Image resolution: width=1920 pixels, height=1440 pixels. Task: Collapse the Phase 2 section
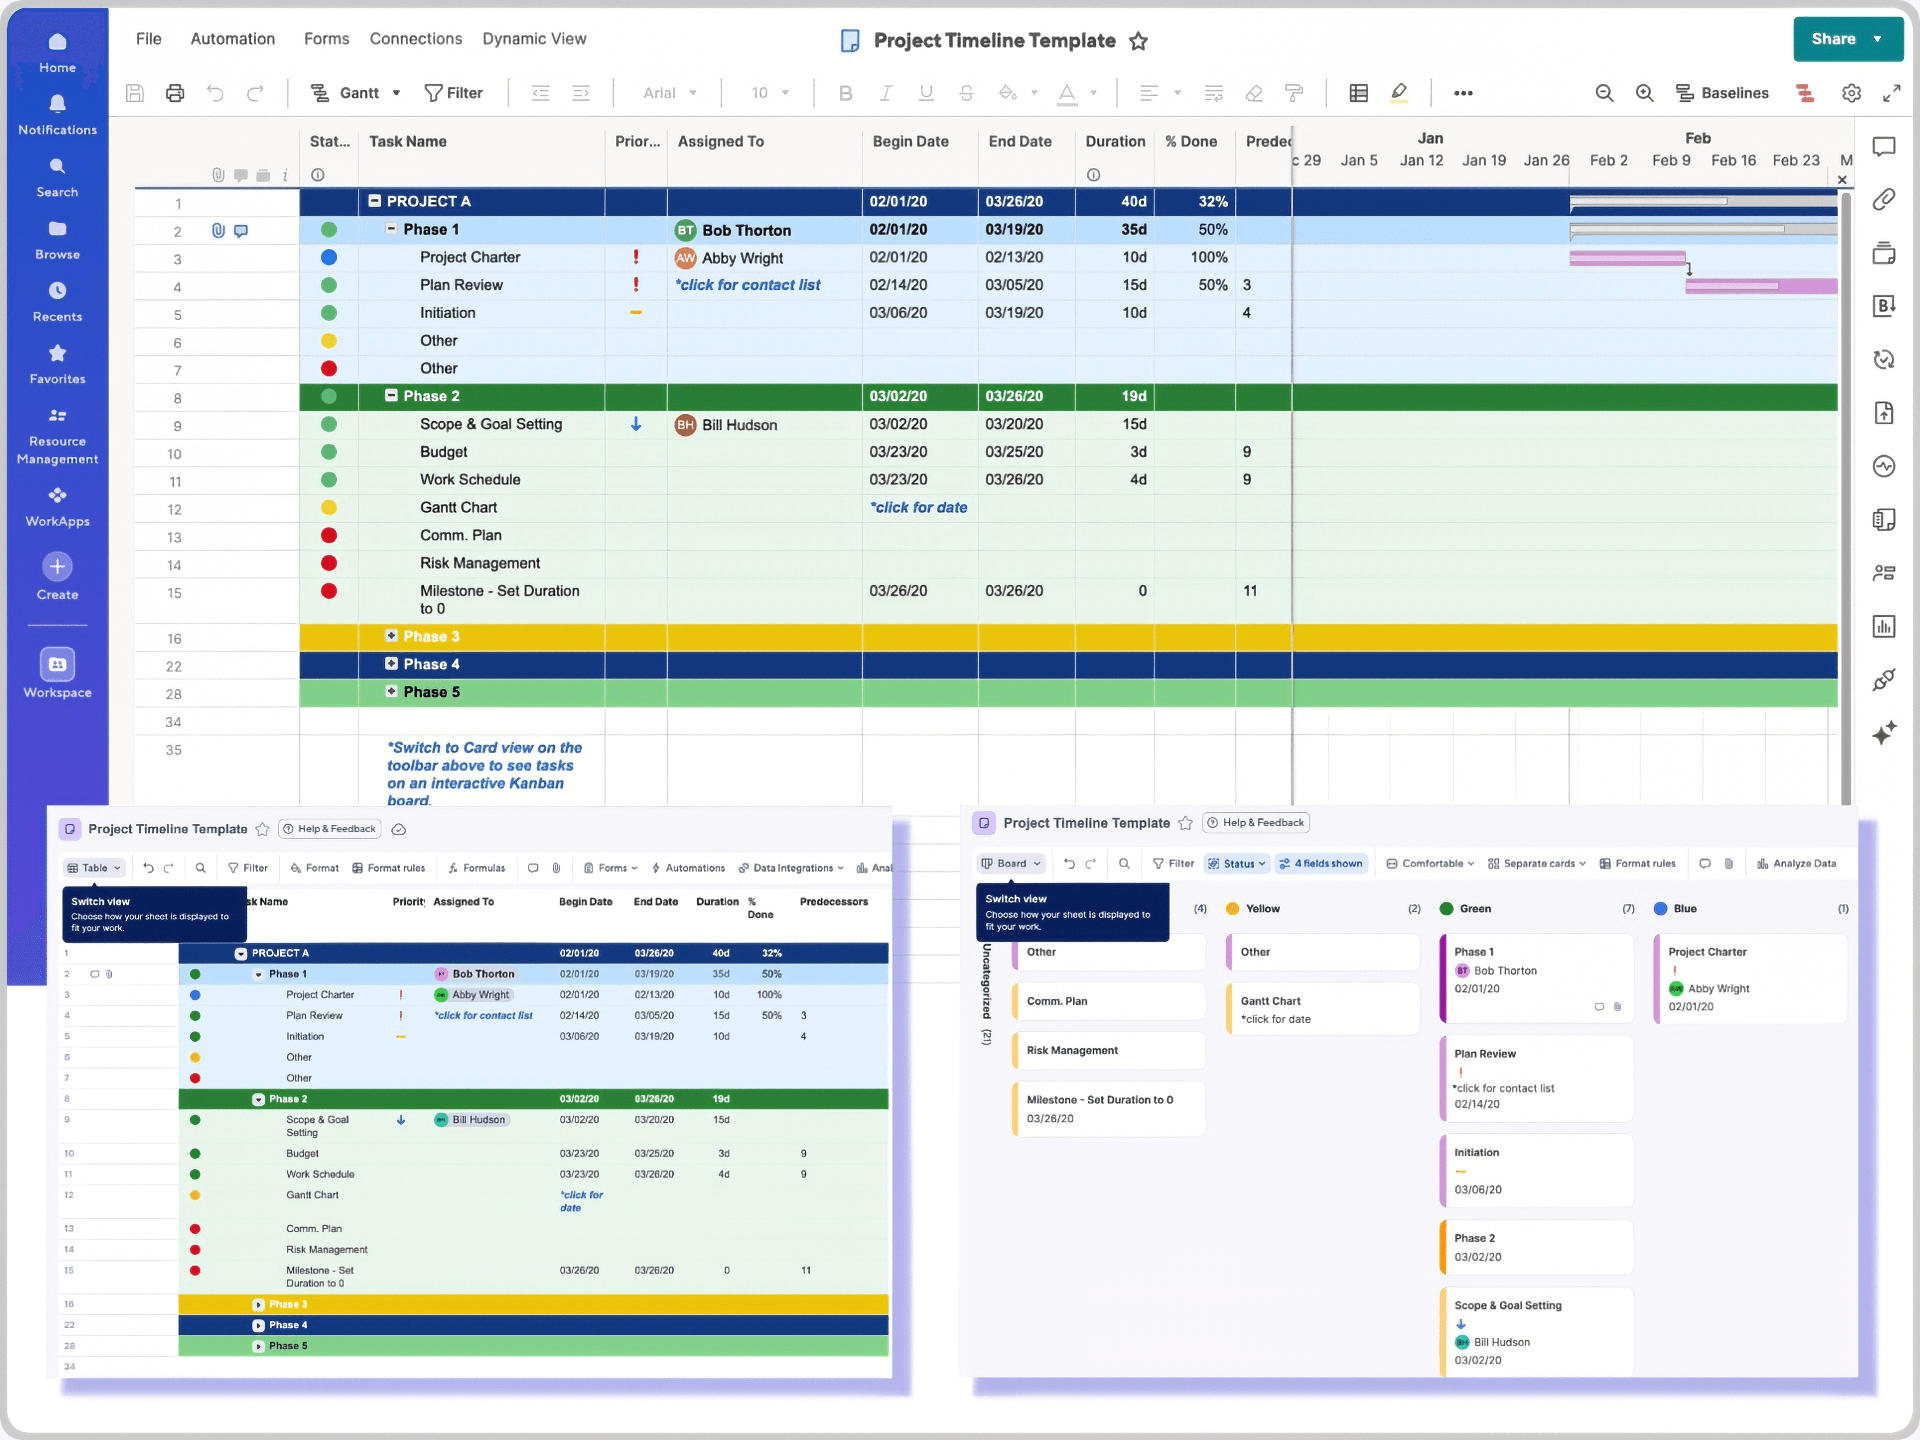(390, 396)
